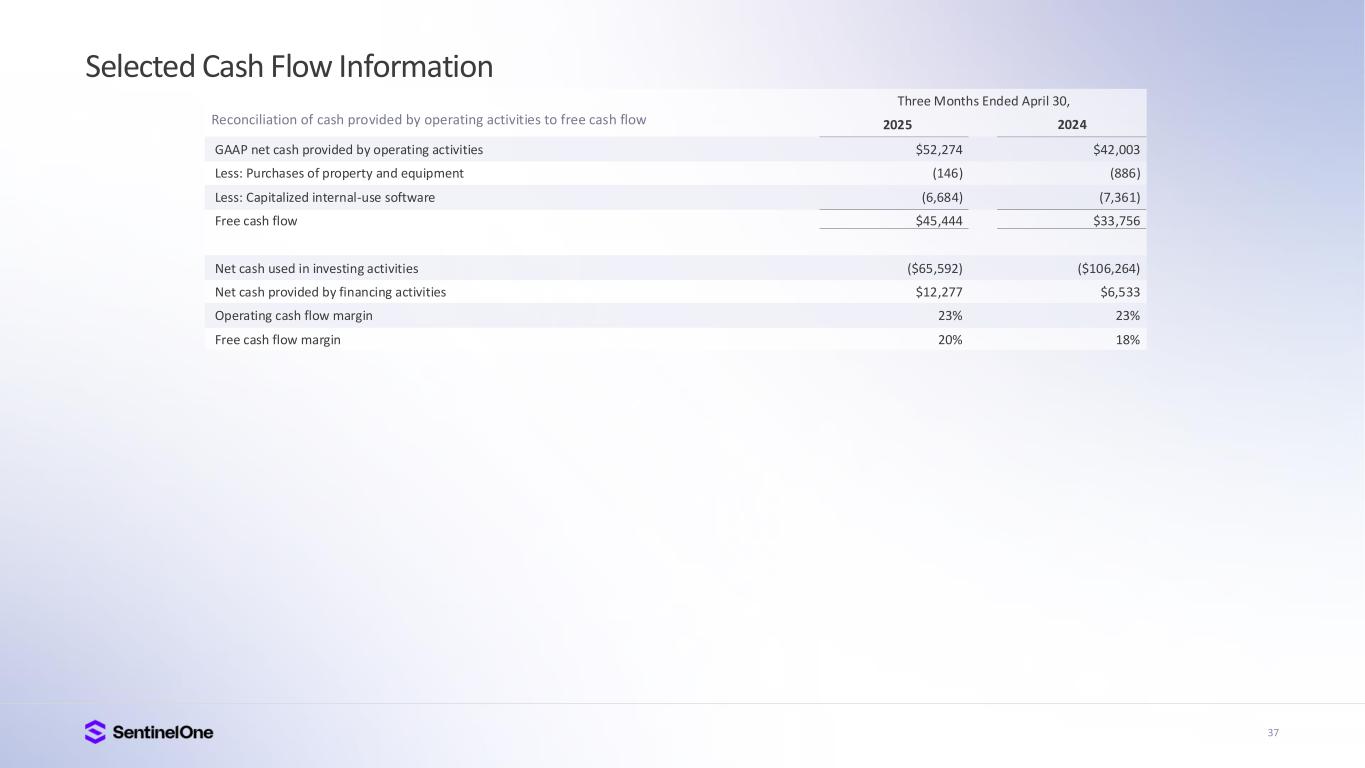Click the $42,003 operating cash value
This screenshot has height=768, width=1365.
(1115, 150)
